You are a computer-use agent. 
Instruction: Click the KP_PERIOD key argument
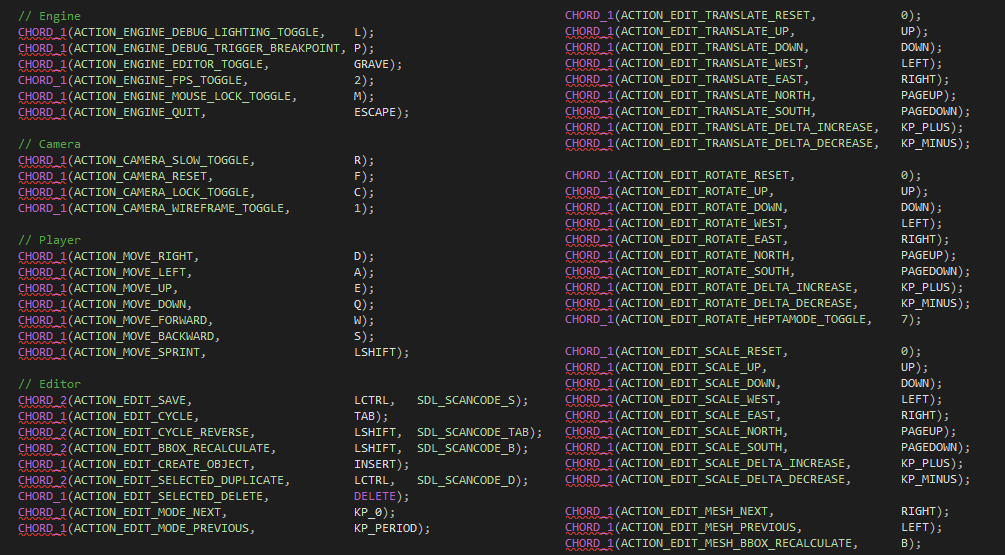click(388, 528)
